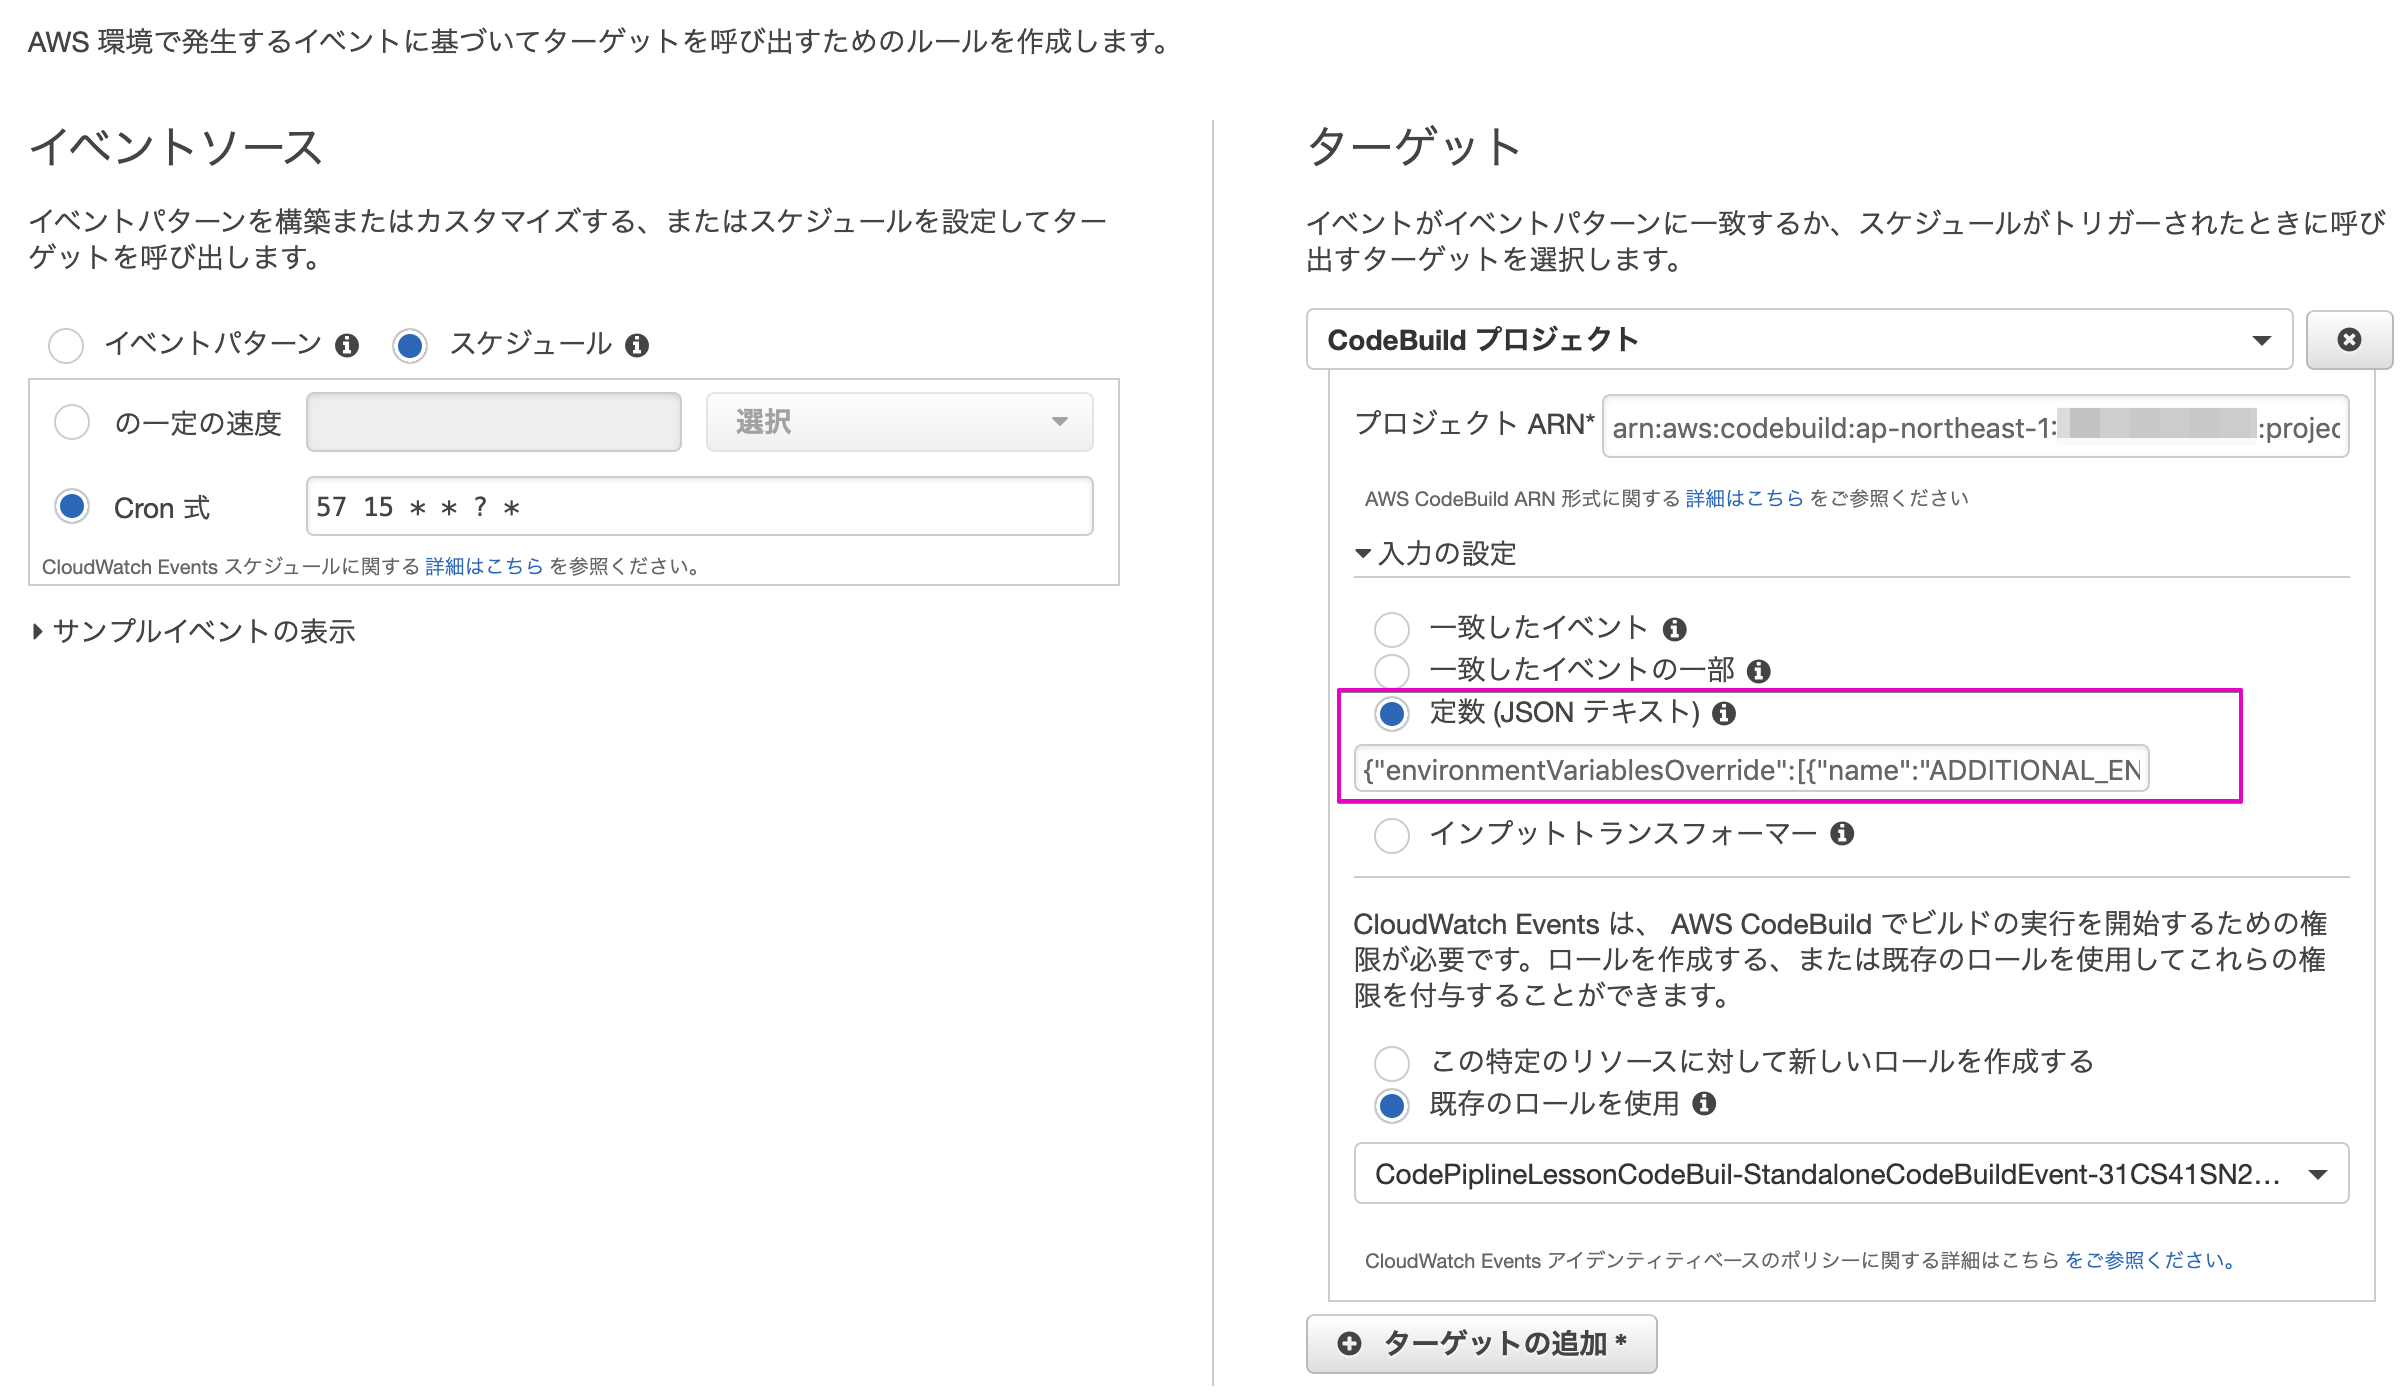Choose the の一定の速度 rate option
The width and height of the screenshot is (2400, 1398).
[x=72, y=422]
